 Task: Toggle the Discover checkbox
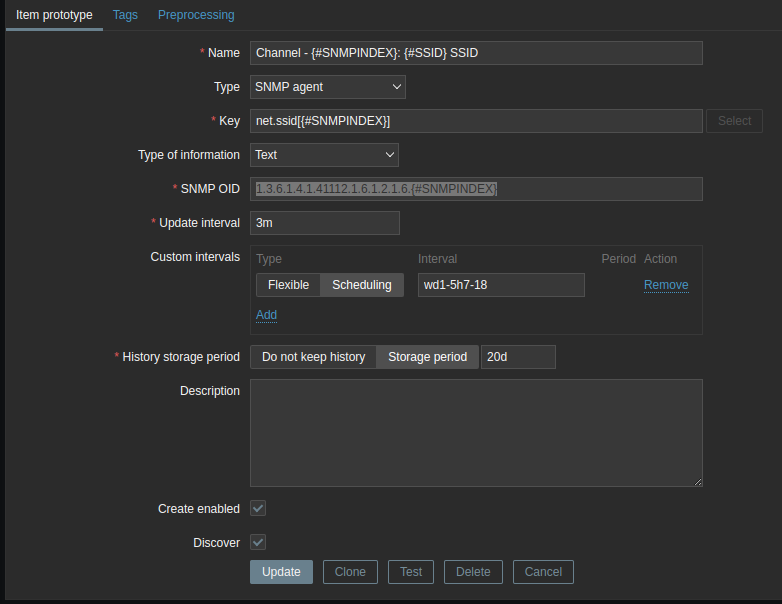click(258, 542)
